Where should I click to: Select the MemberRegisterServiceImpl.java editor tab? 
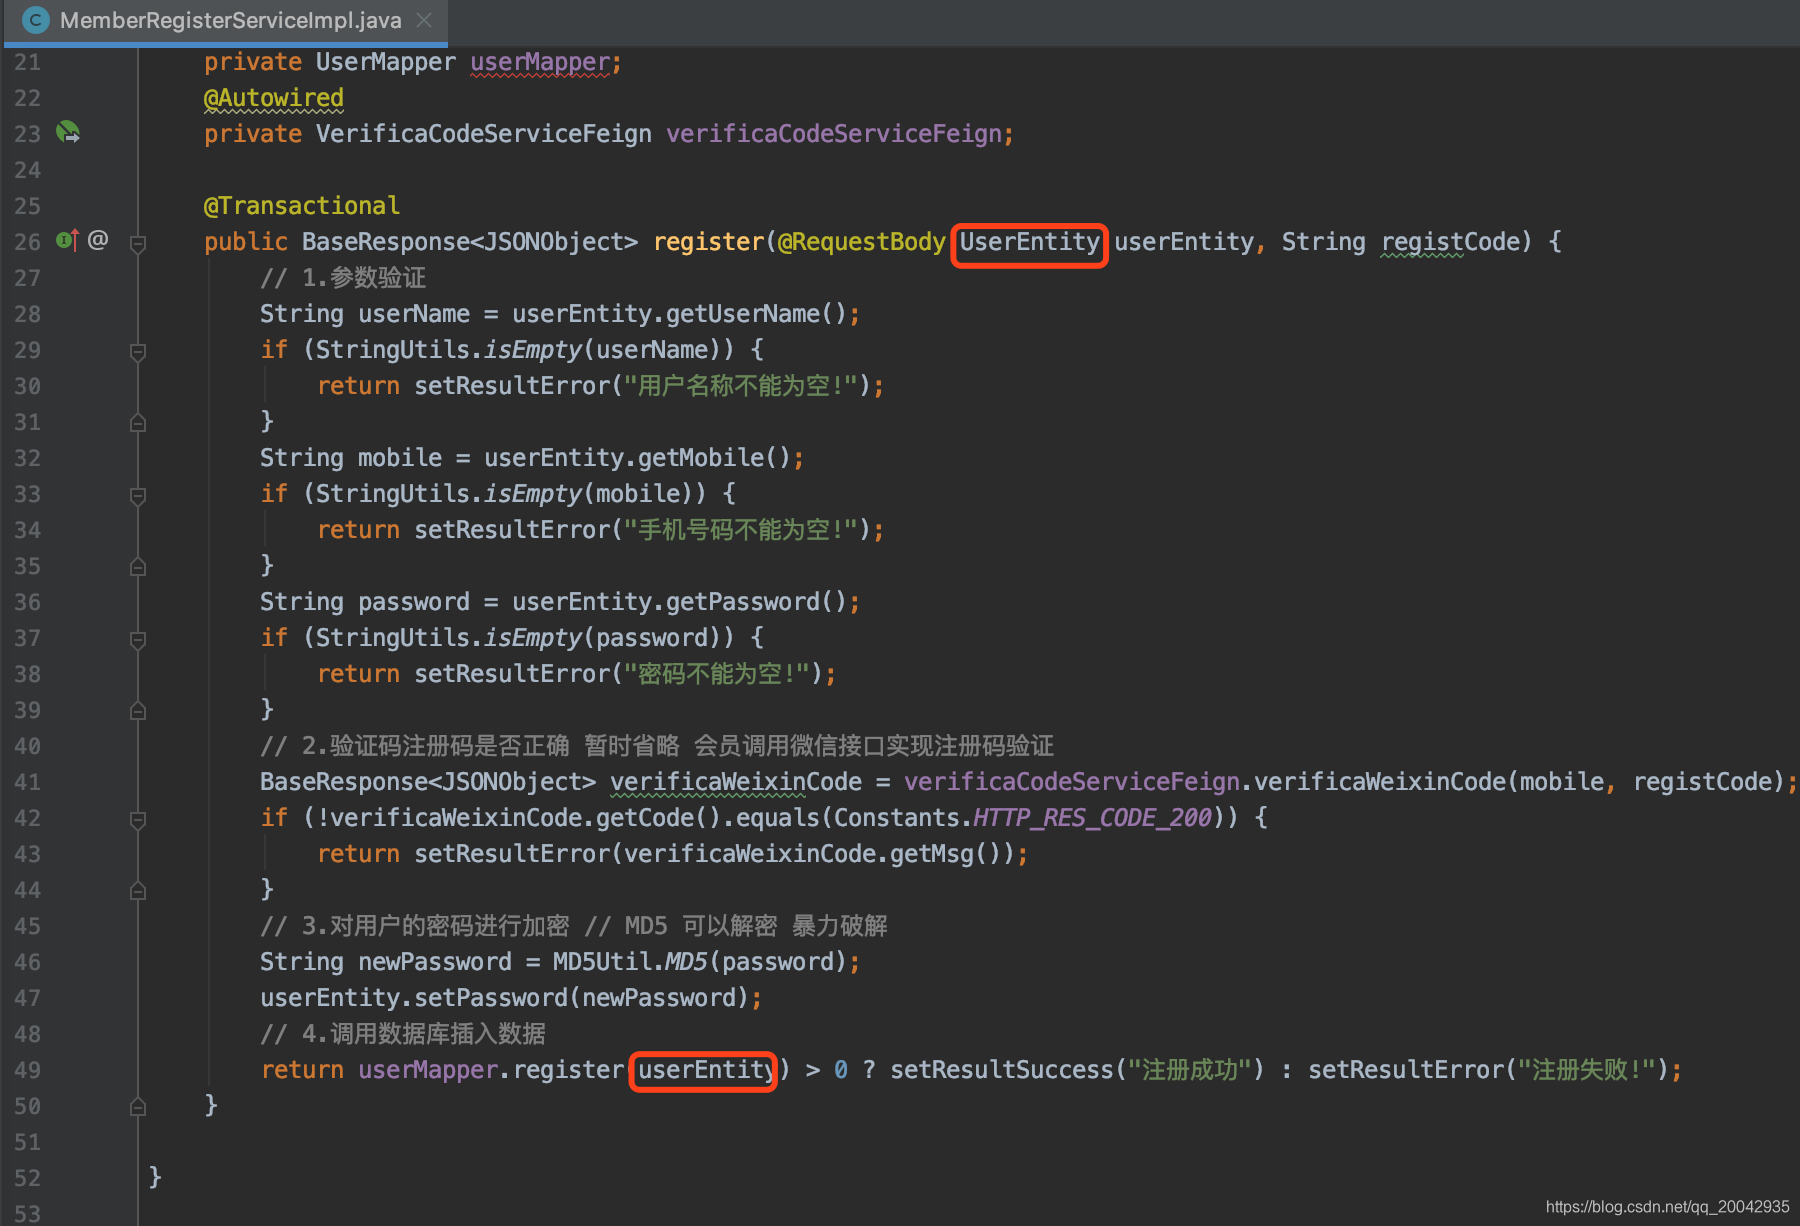pos(225,21)
